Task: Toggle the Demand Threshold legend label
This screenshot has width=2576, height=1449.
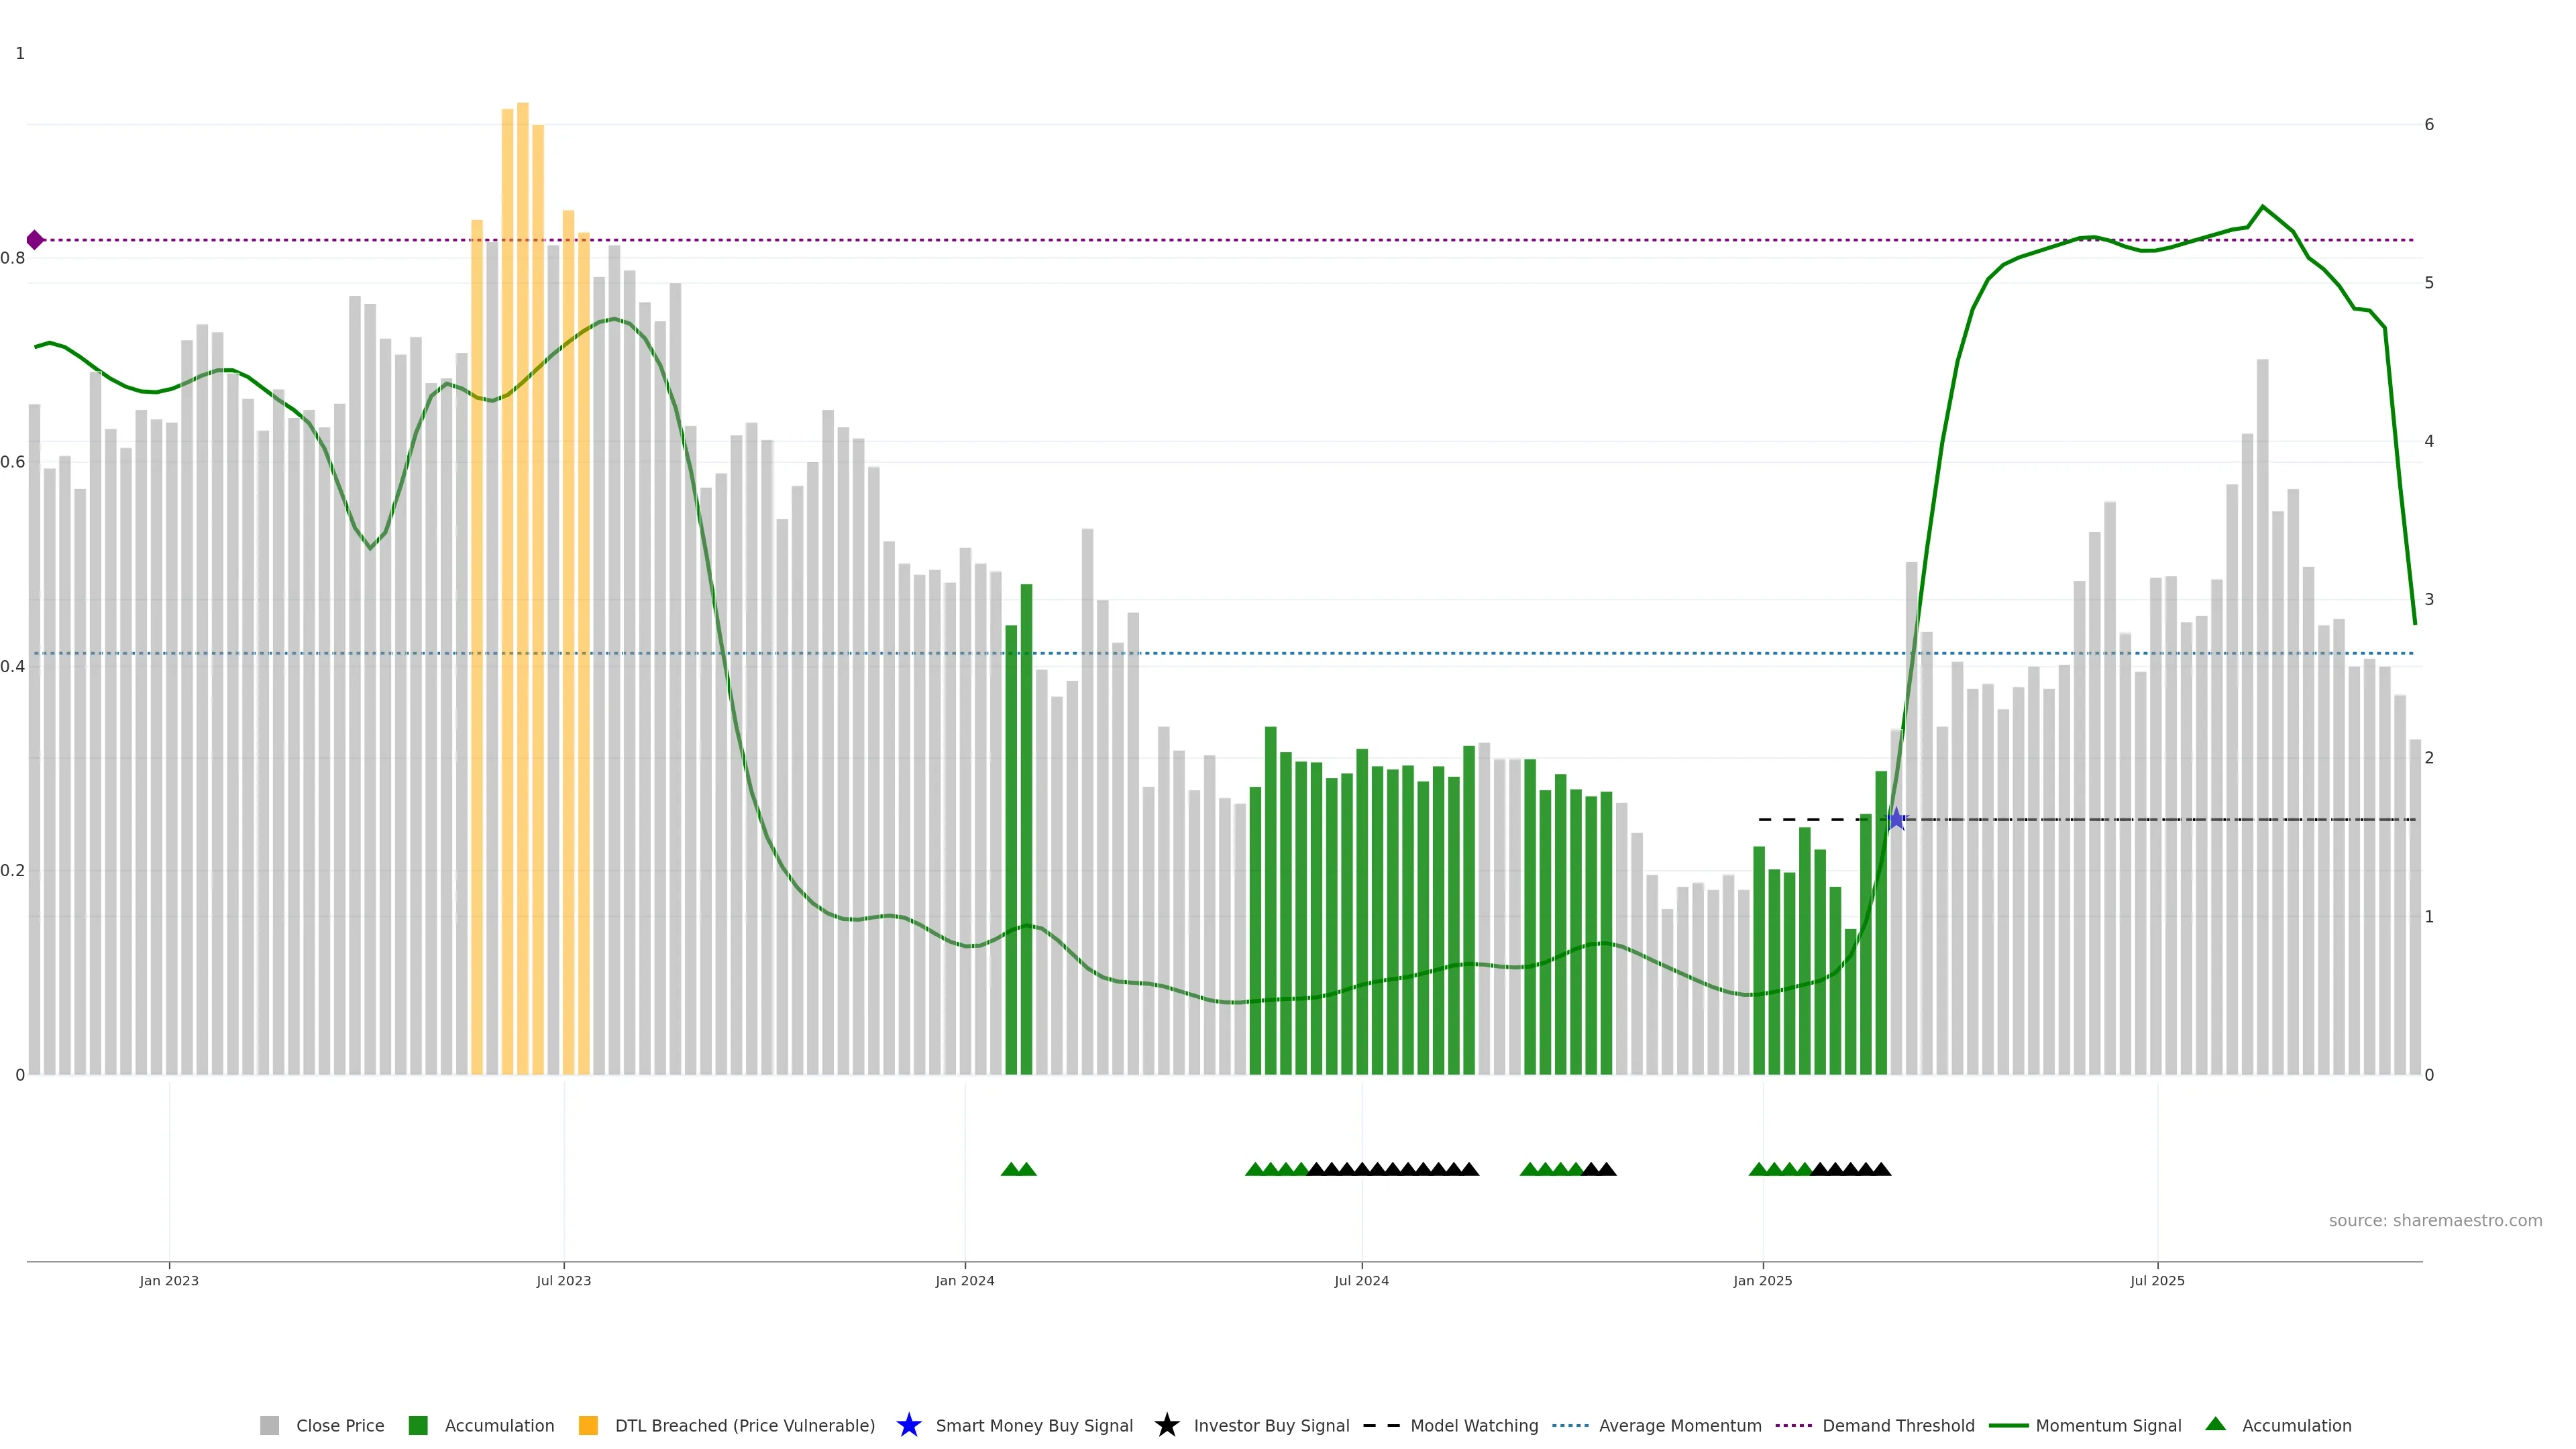Action: pos(1898,1426)
